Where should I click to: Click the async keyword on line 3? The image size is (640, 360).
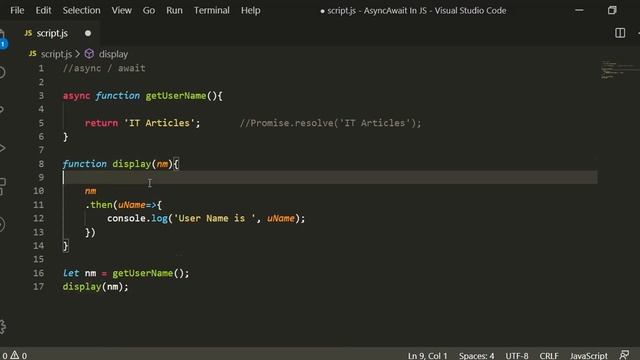tap(76, 96)
